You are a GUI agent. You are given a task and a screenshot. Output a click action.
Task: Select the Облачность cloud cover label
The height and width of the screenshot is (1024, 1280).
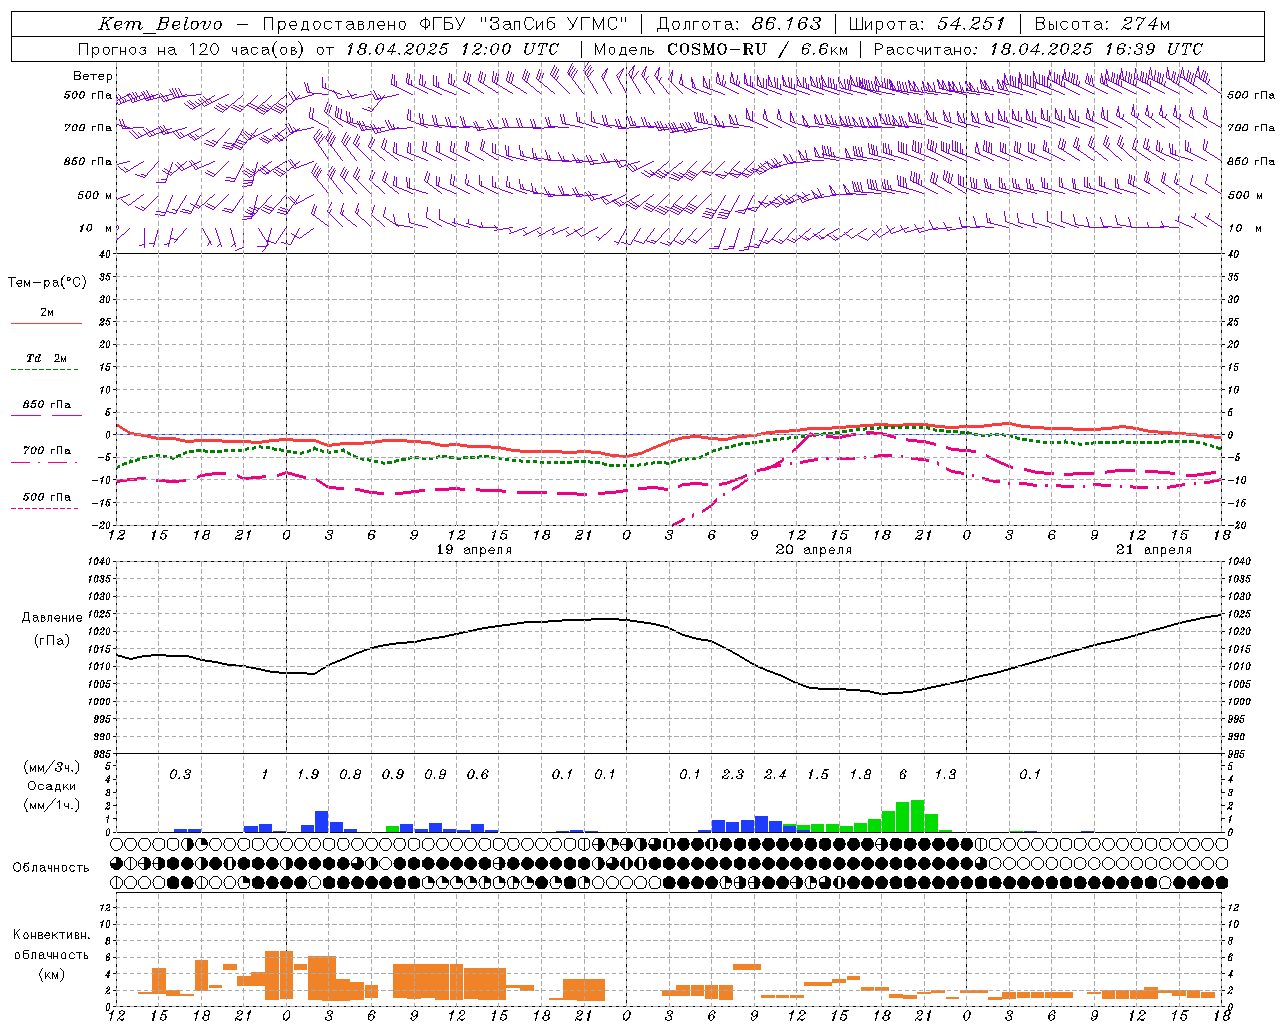pos(51,867)
